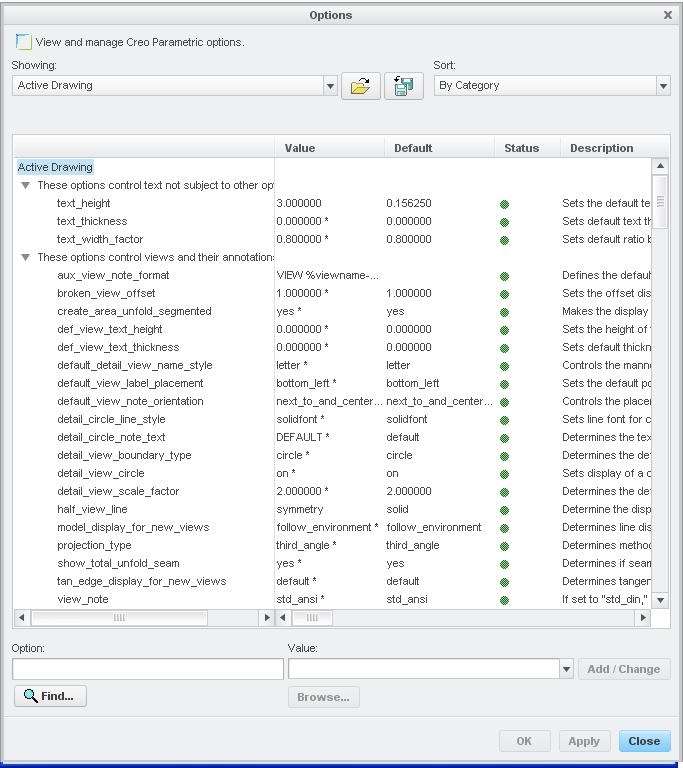Click the green status dot for text_height
The image size is (683, 768).
click(x=504, y=204)
